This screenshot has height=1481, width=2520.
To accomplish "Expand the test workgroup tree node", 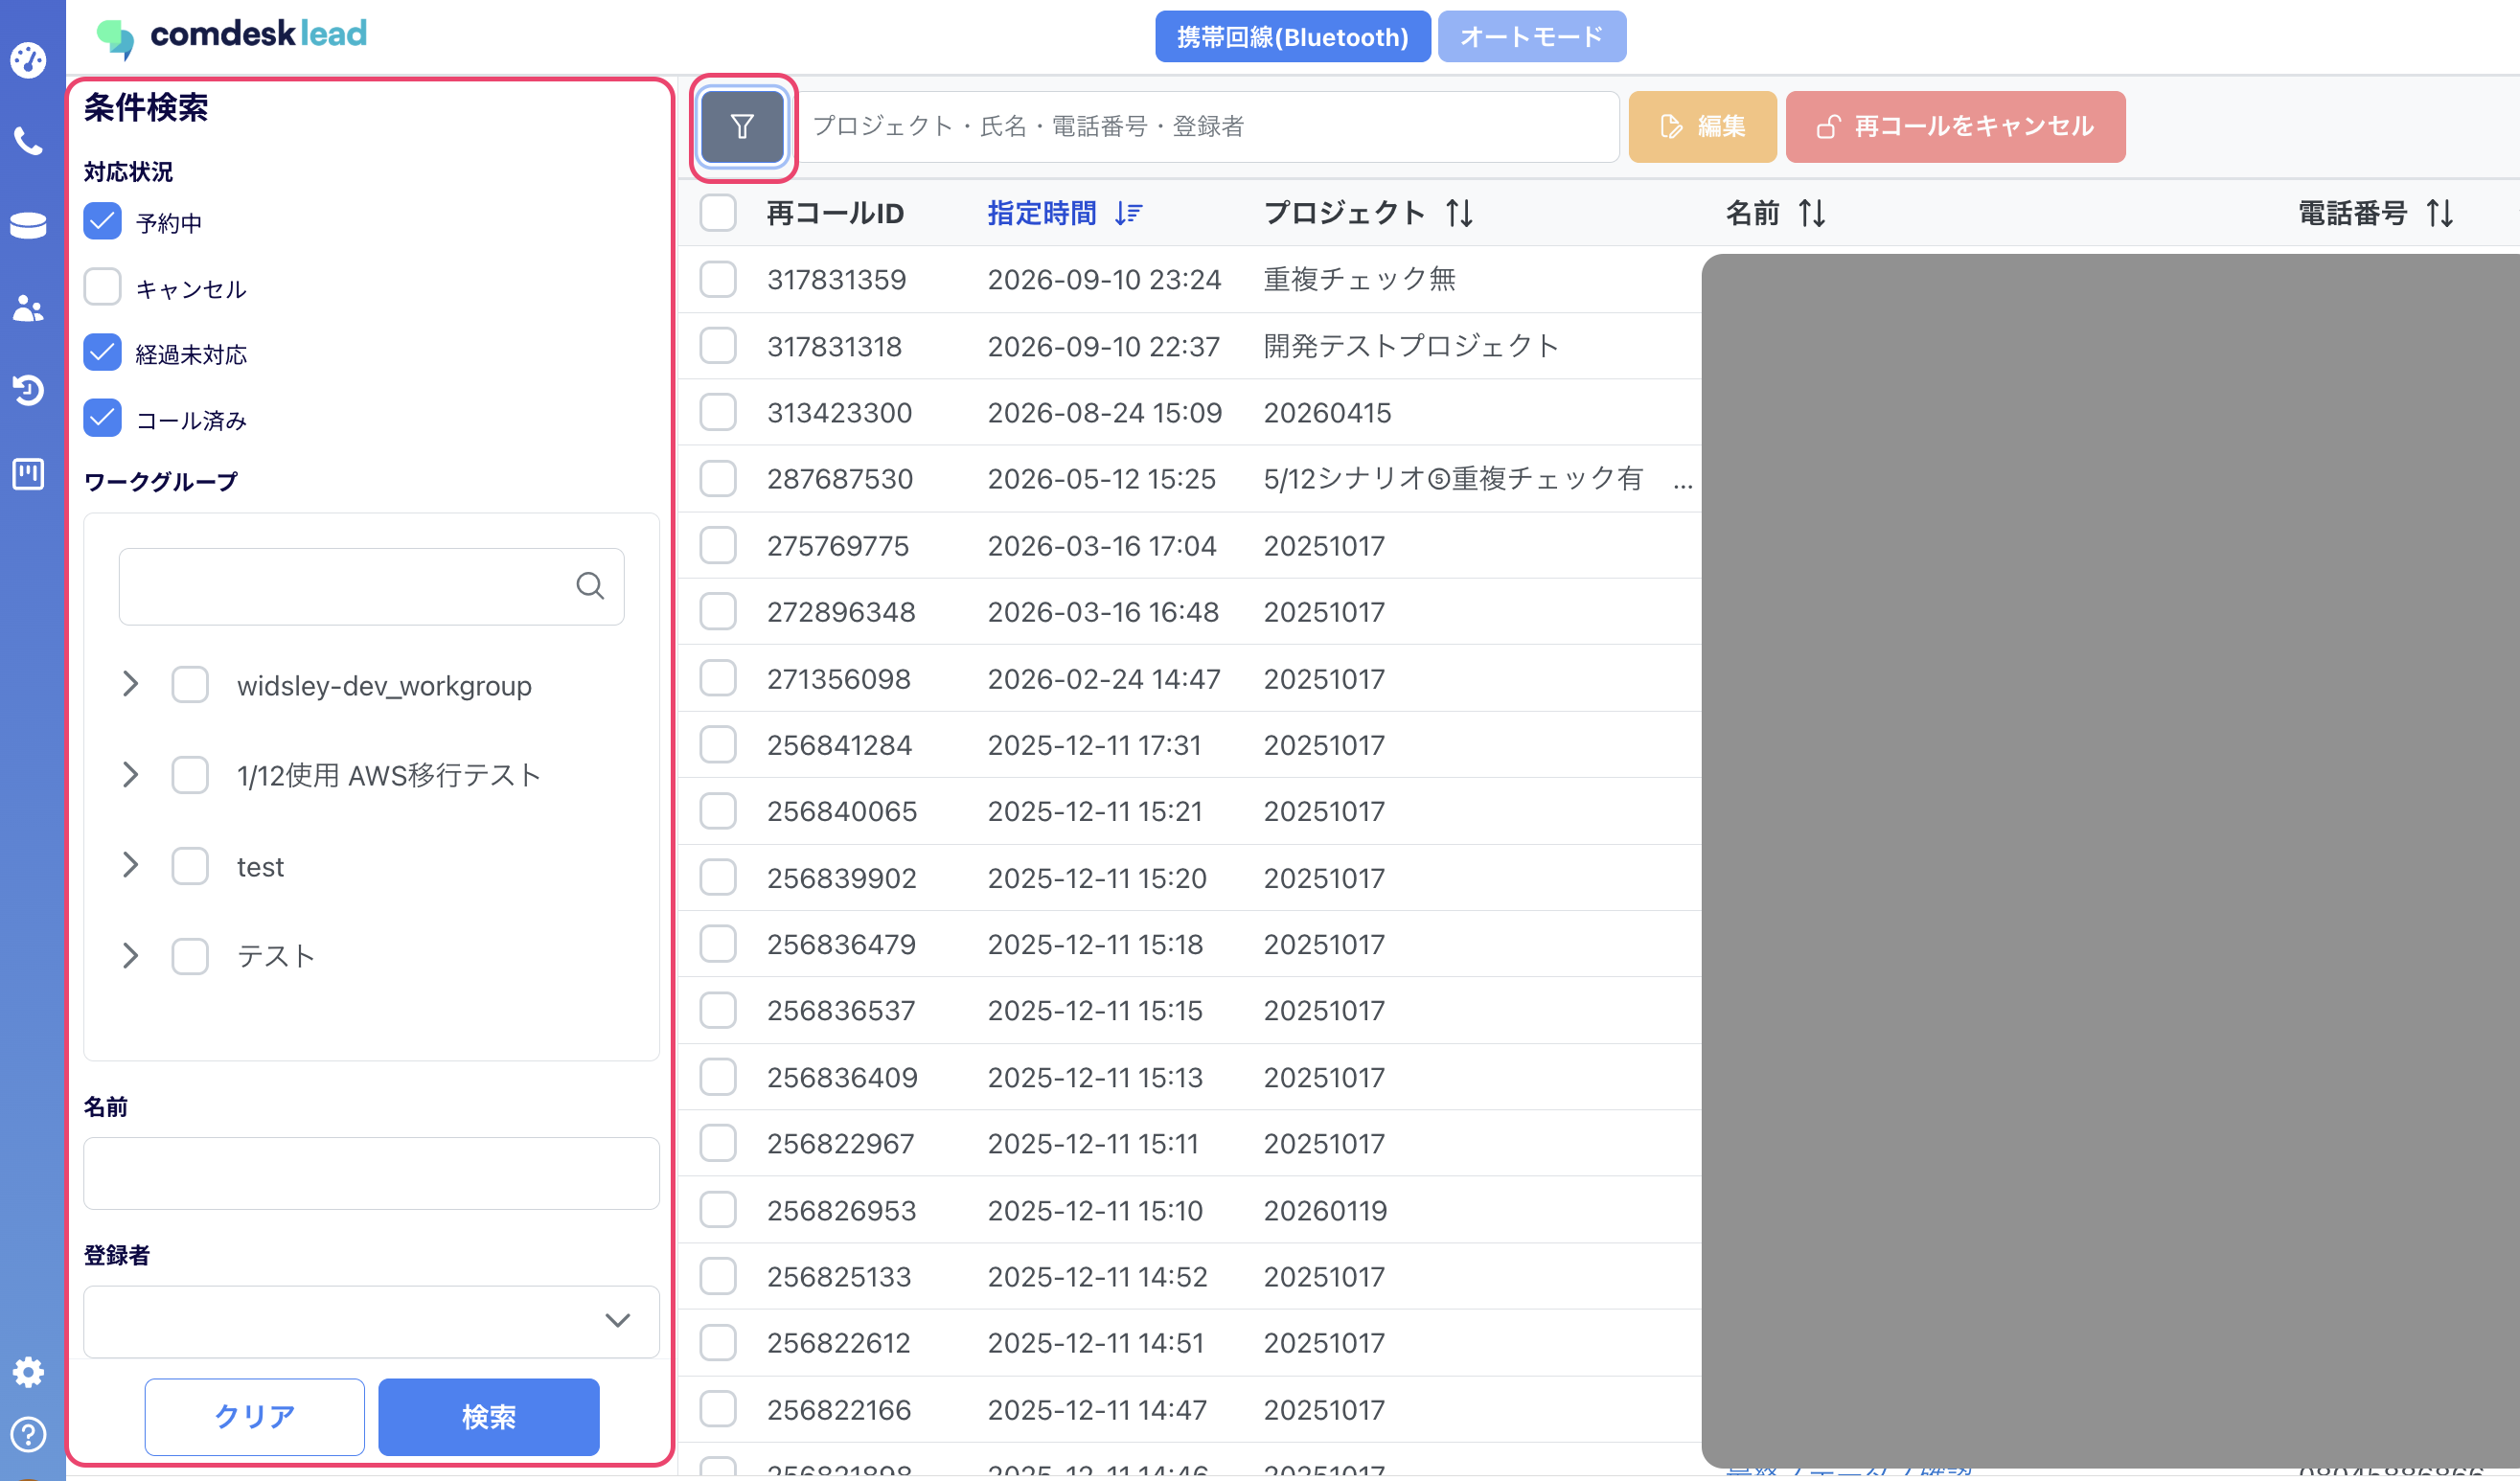I will point(130,866).
